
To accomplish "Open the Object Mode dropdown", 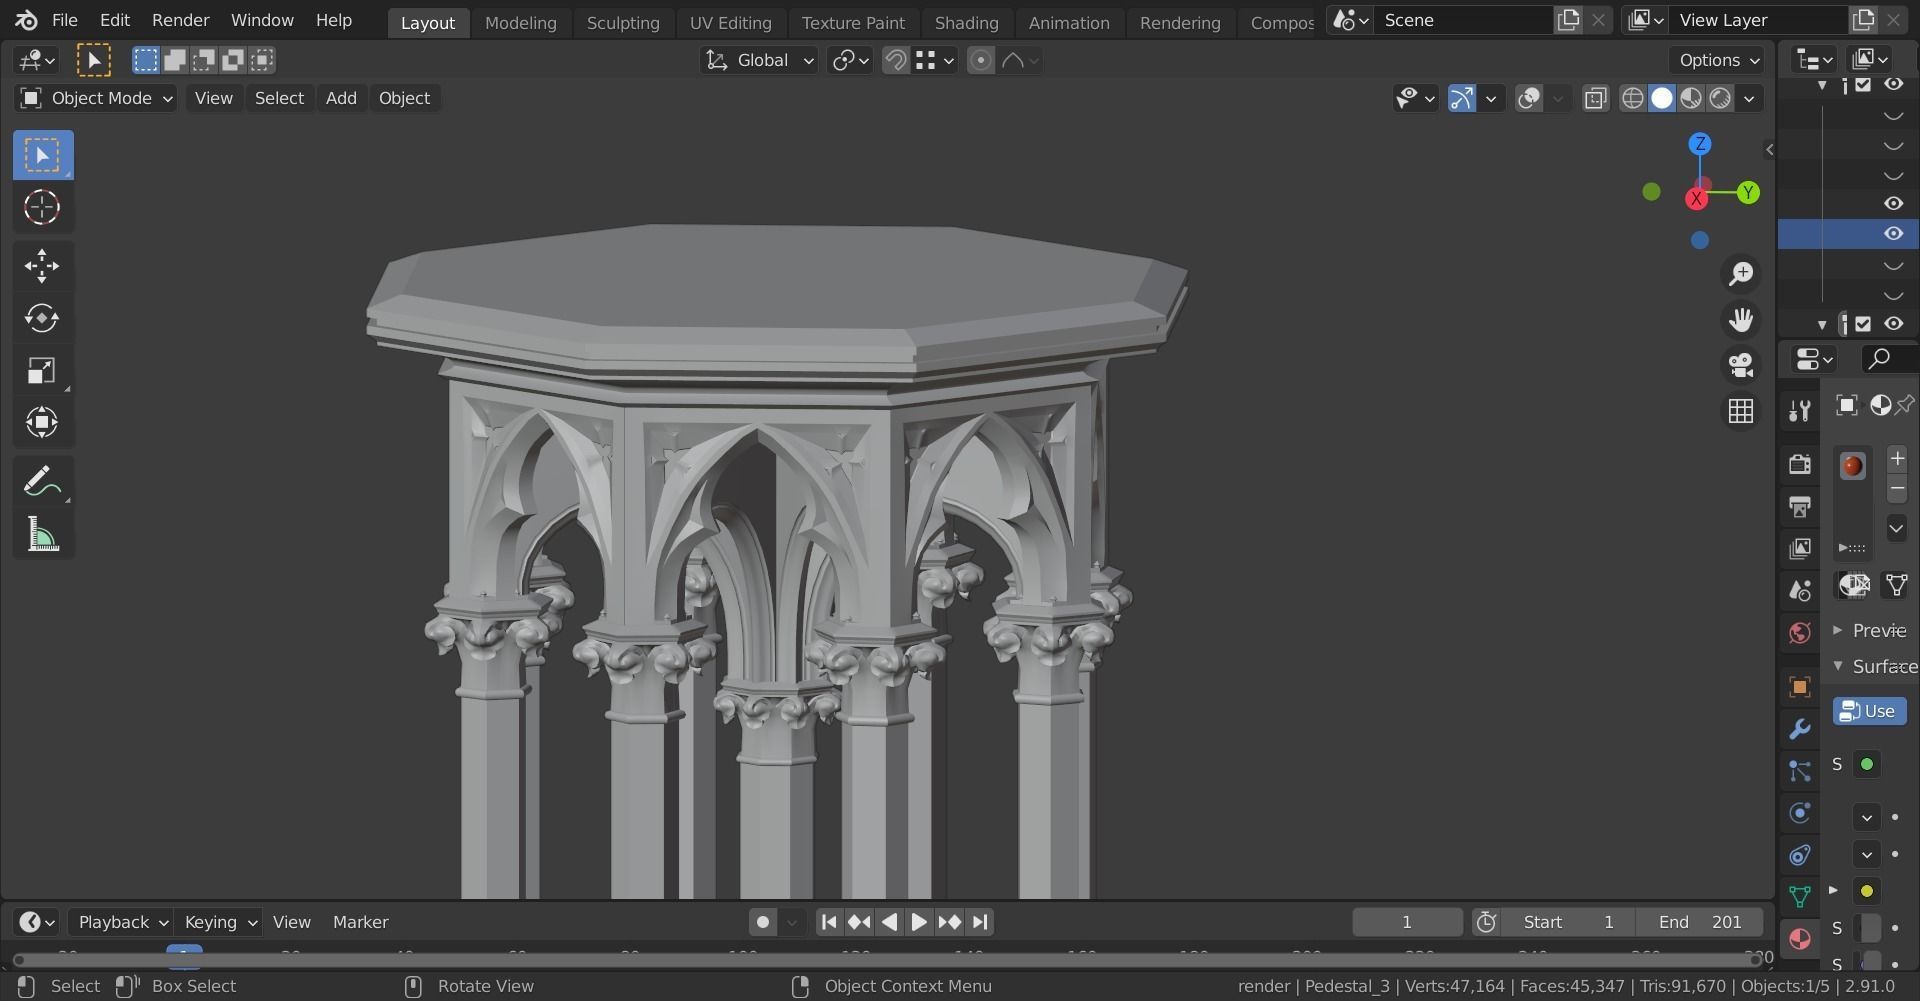I will (x=96, y=98).
